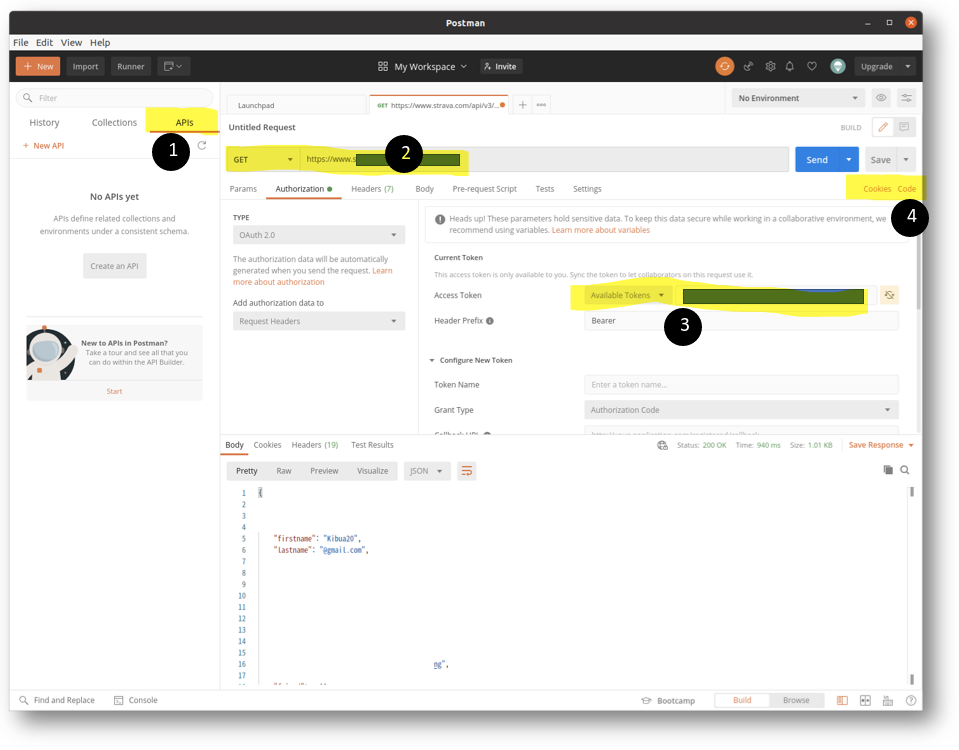Click in the Token Name field
This screenshot has width=959, height=750.
coord(741,385)
